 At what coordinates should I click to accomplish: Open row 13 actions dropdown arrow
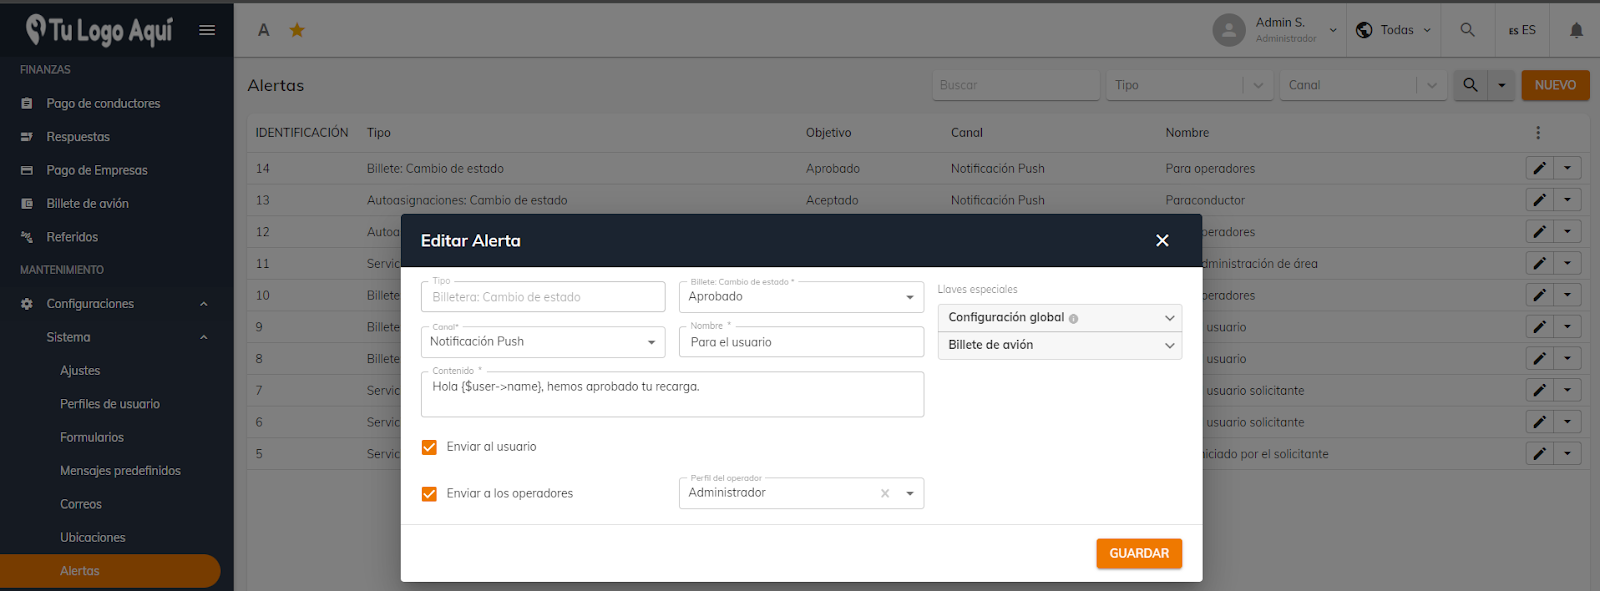1567,200
